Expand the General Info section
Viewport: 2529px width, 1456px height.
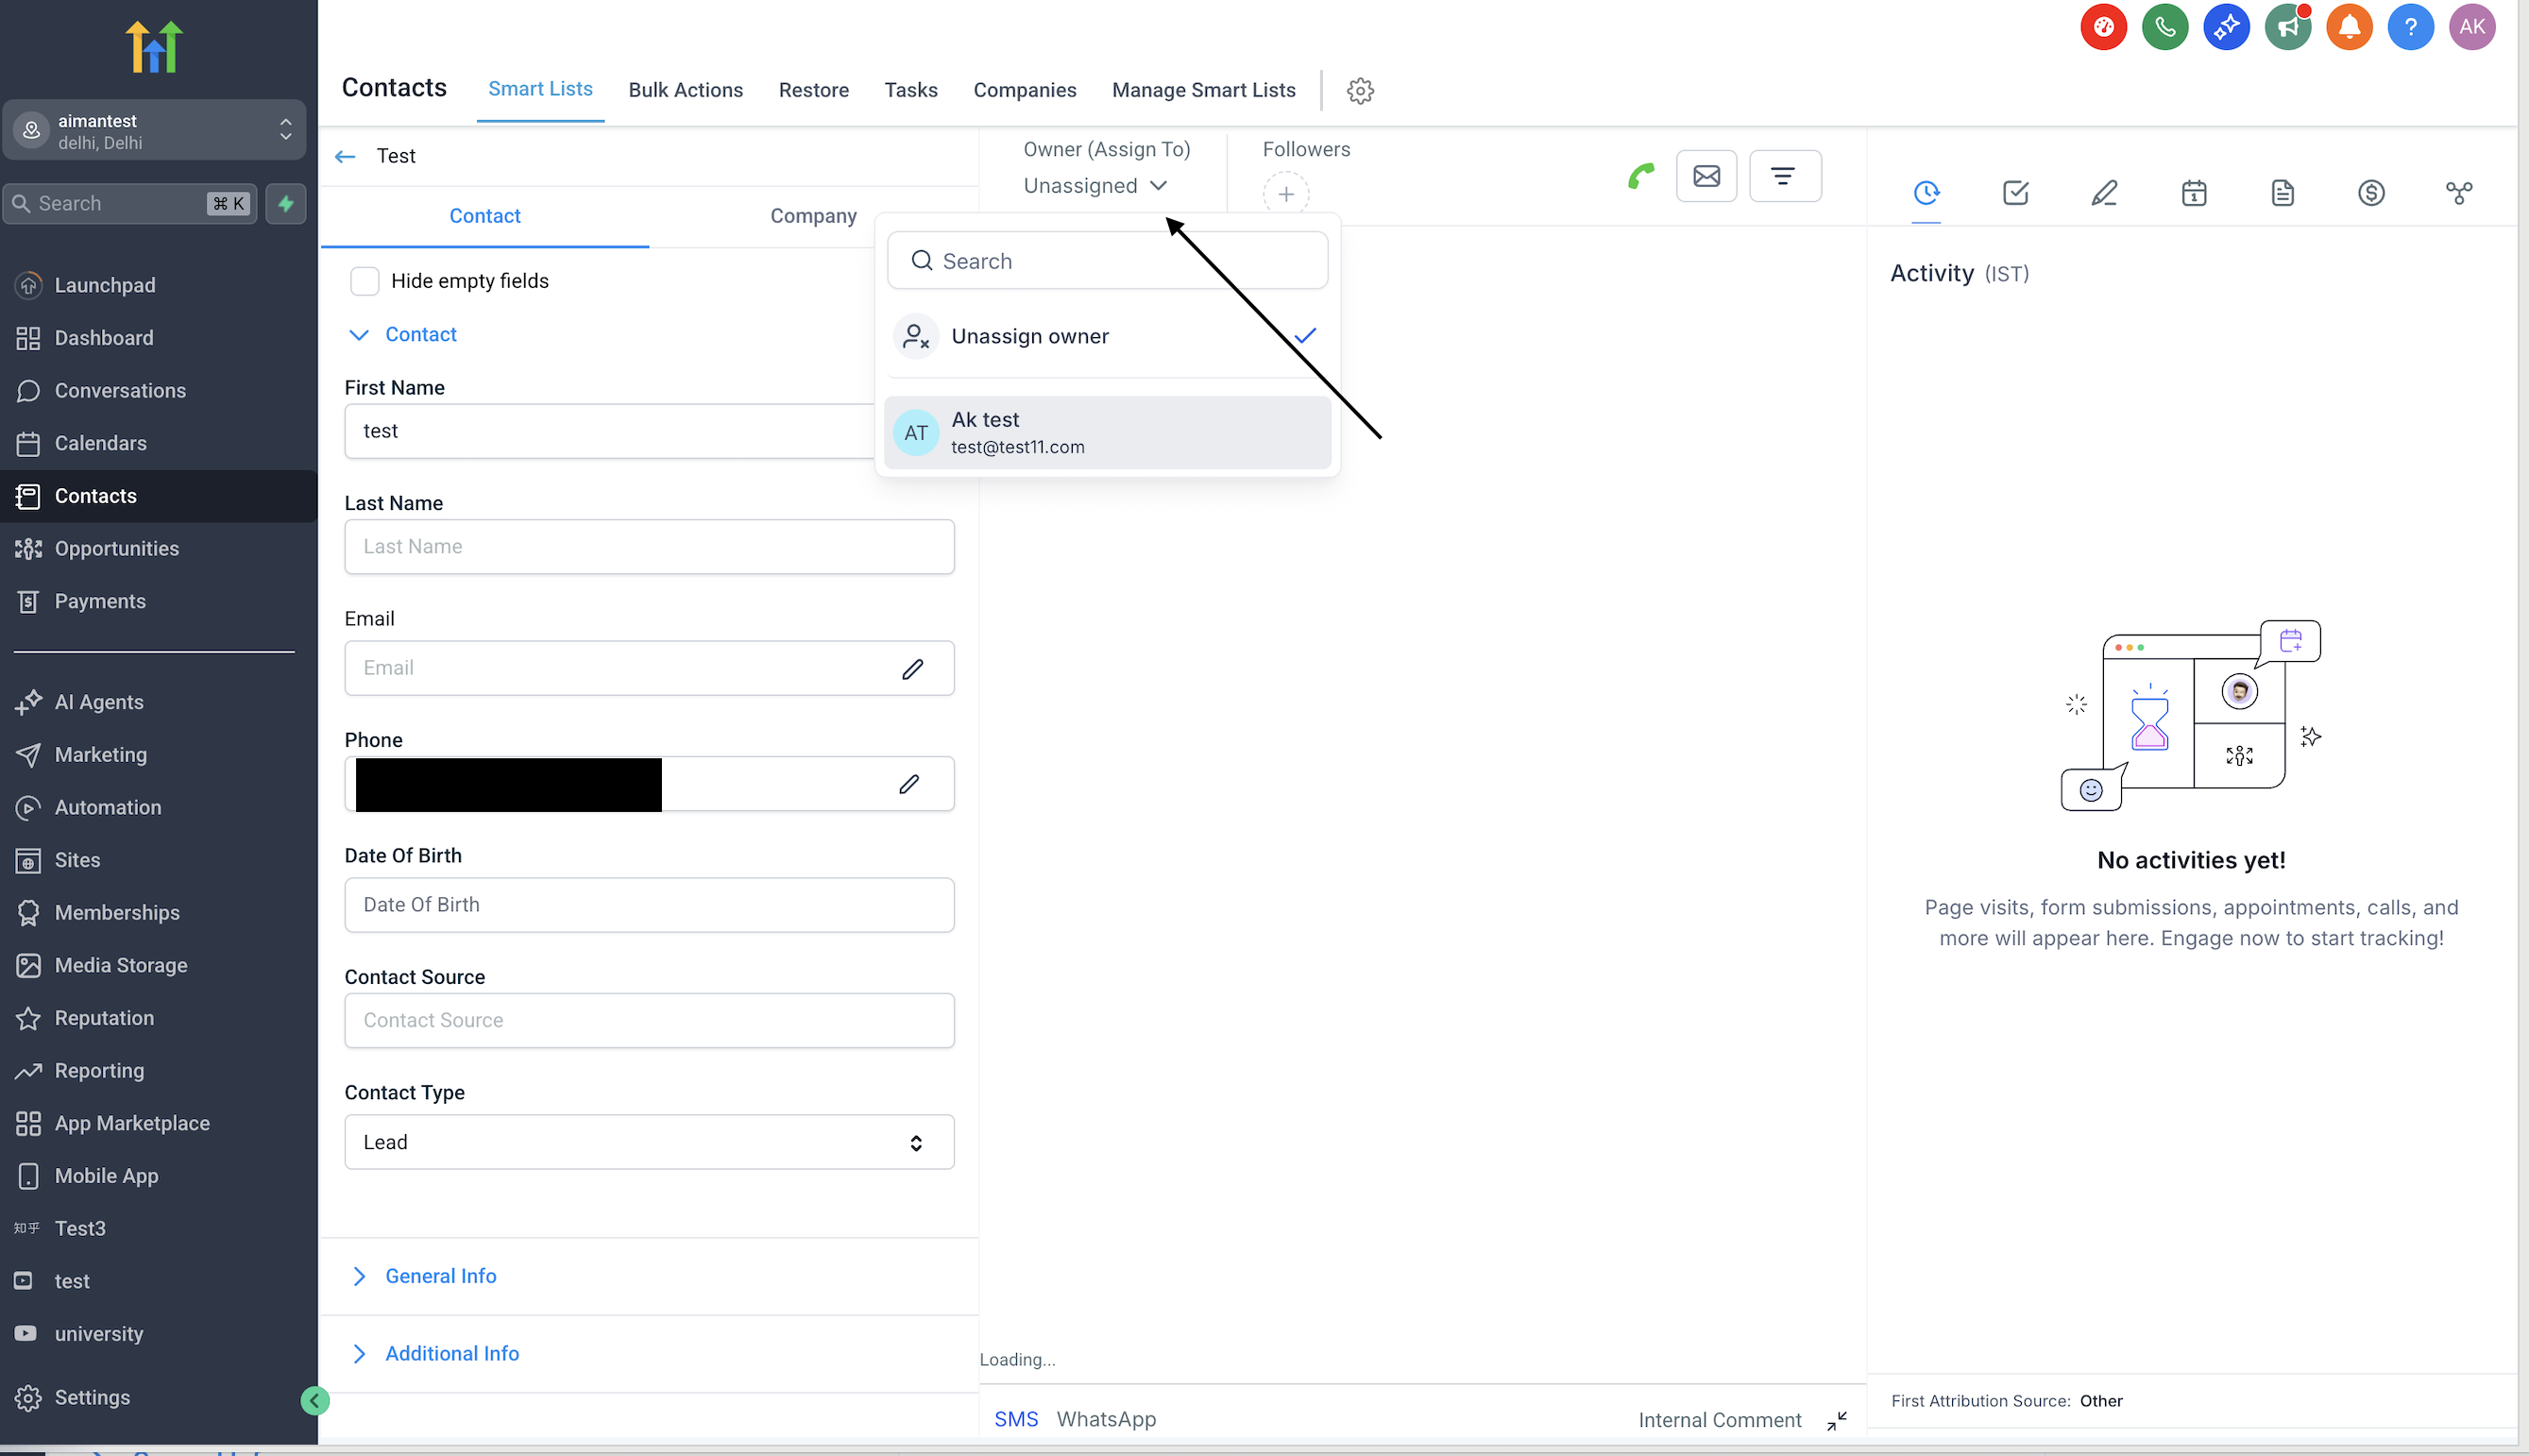[x=440, y=1276]
